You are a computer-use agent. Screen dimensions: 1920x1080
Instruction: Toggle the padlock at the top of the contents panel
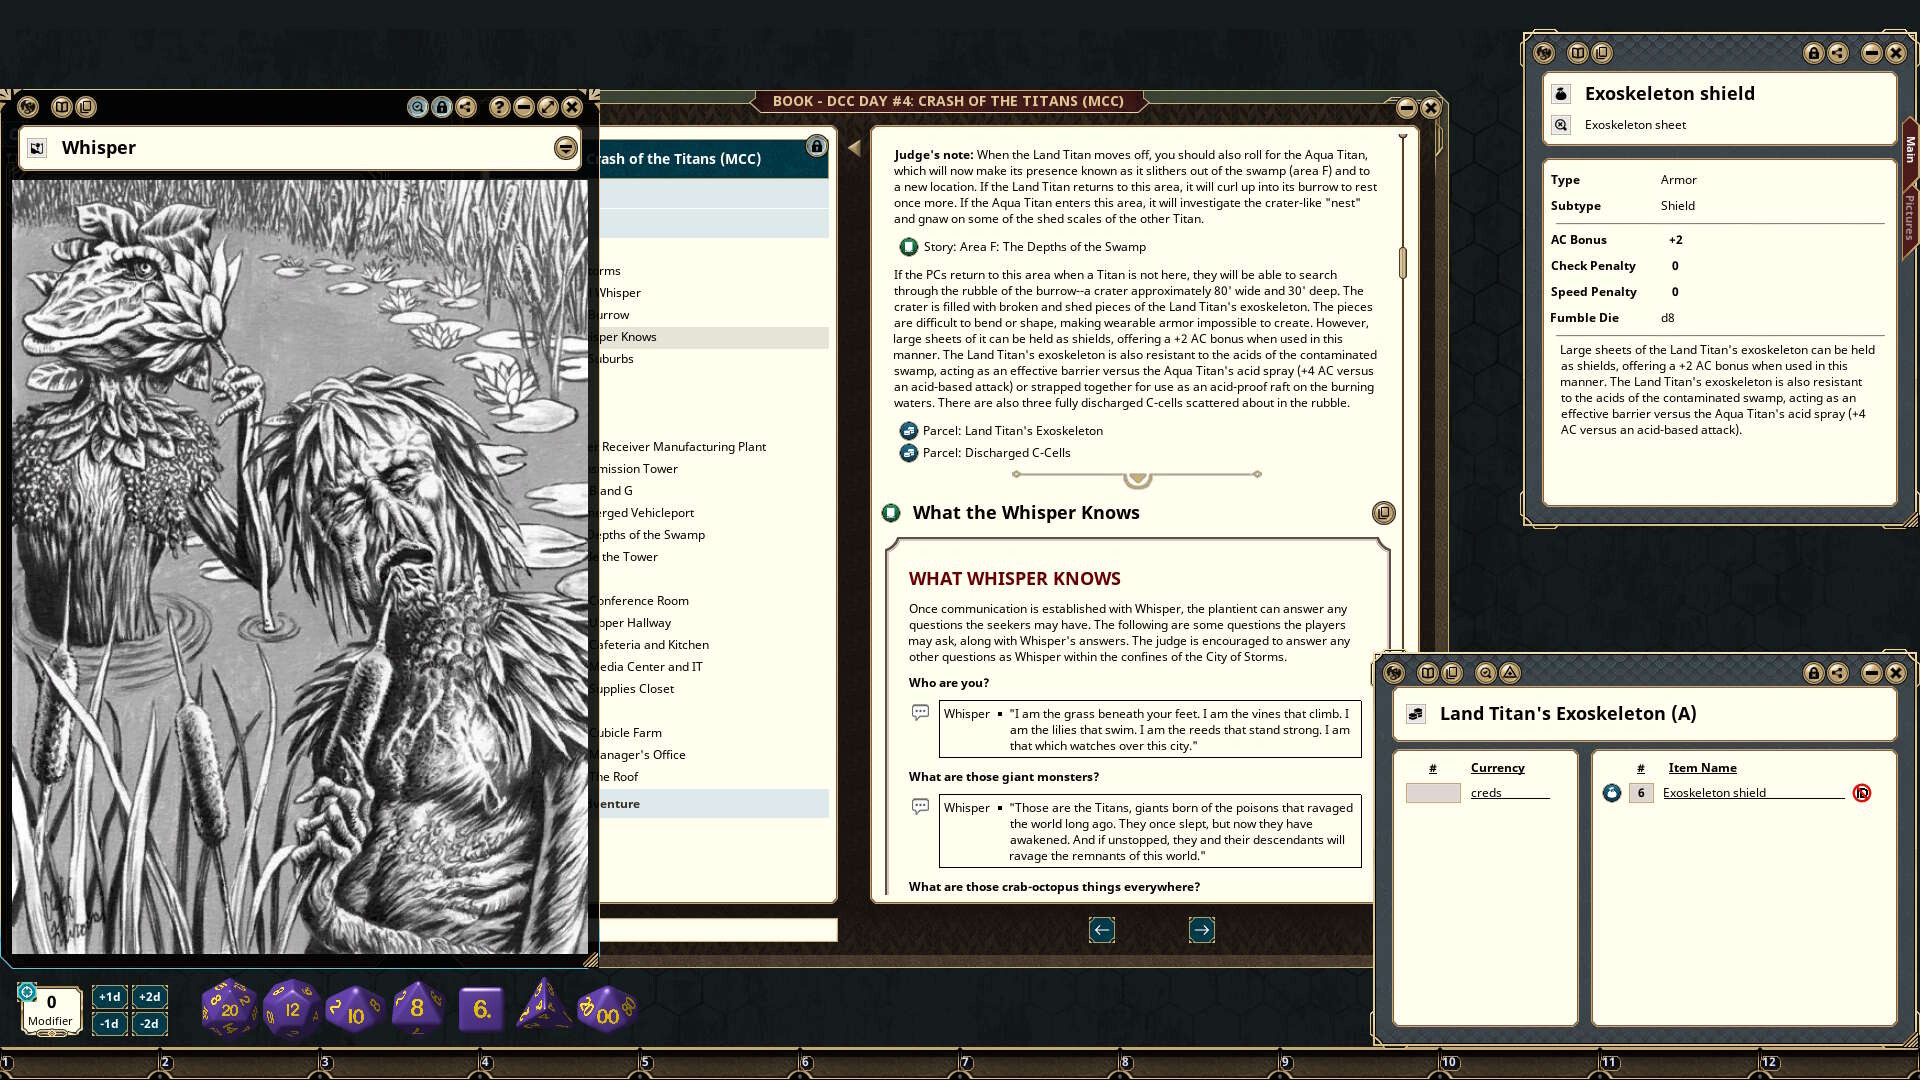click(x=818, y=146)
